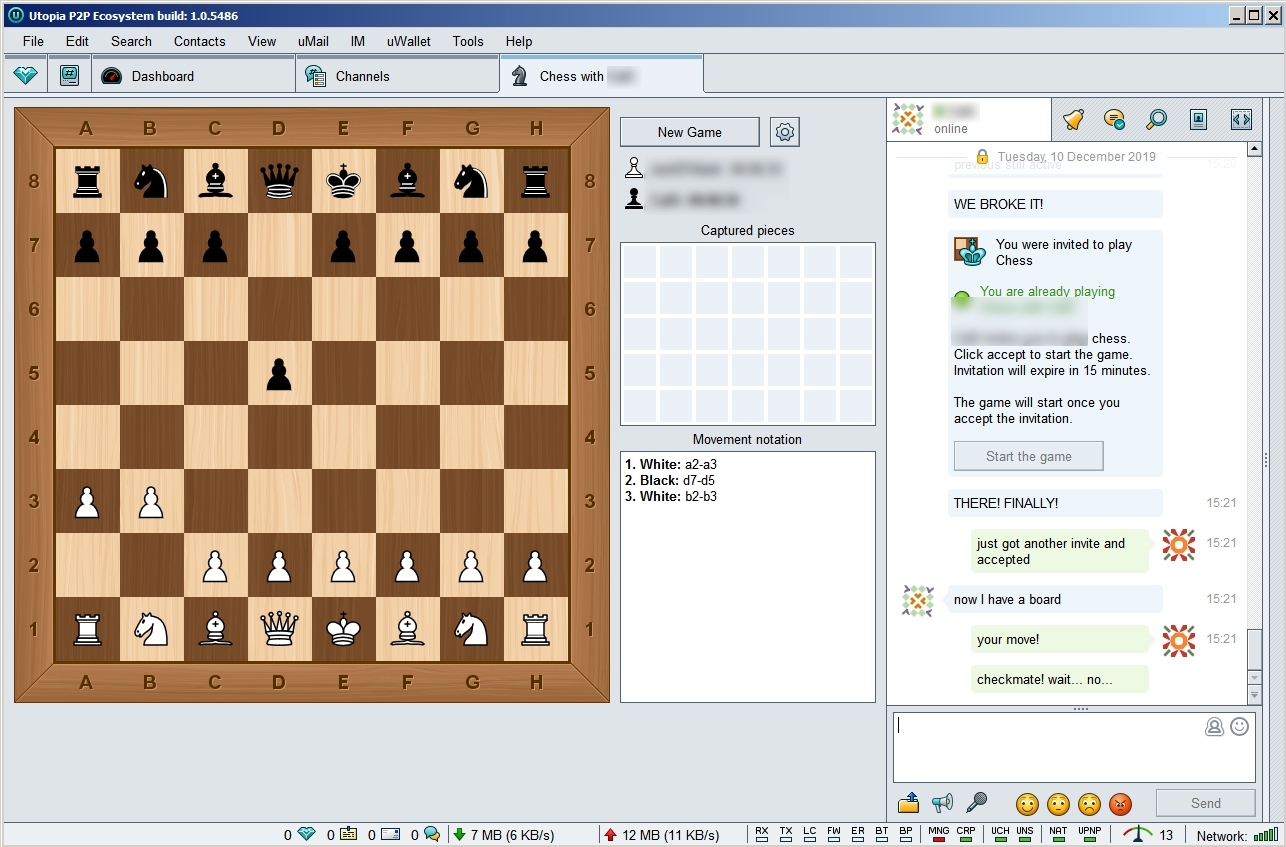
Task: Click the Start the game button
Action: point(1028,456)
